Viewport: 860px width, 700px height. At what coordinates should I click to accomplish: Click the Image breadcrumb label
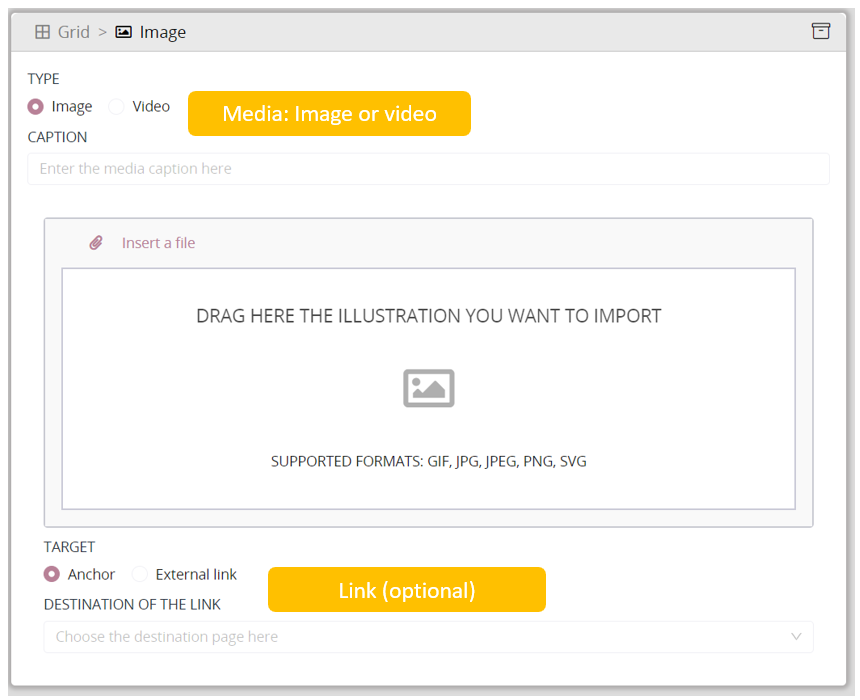click(x=163, y=32)
